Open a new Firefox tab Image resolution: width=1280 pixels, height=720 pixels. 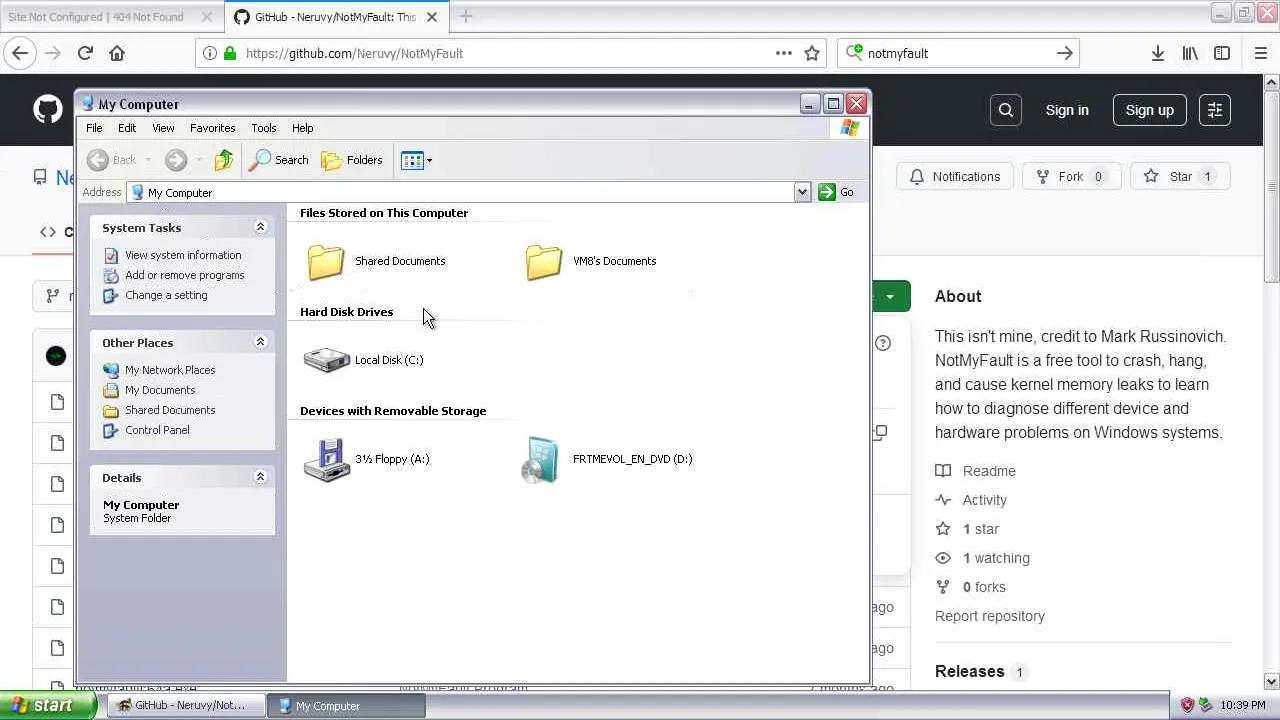coord(466,16)
